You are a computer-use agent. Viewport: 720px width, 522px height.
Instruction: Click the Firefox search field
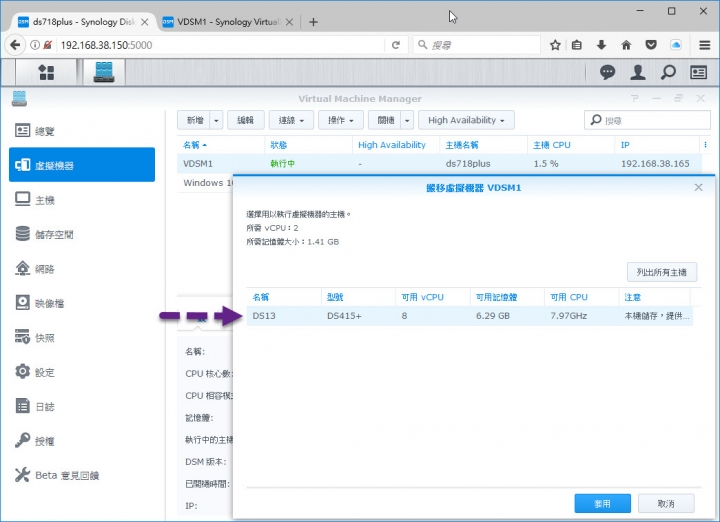tap(478, 45)
